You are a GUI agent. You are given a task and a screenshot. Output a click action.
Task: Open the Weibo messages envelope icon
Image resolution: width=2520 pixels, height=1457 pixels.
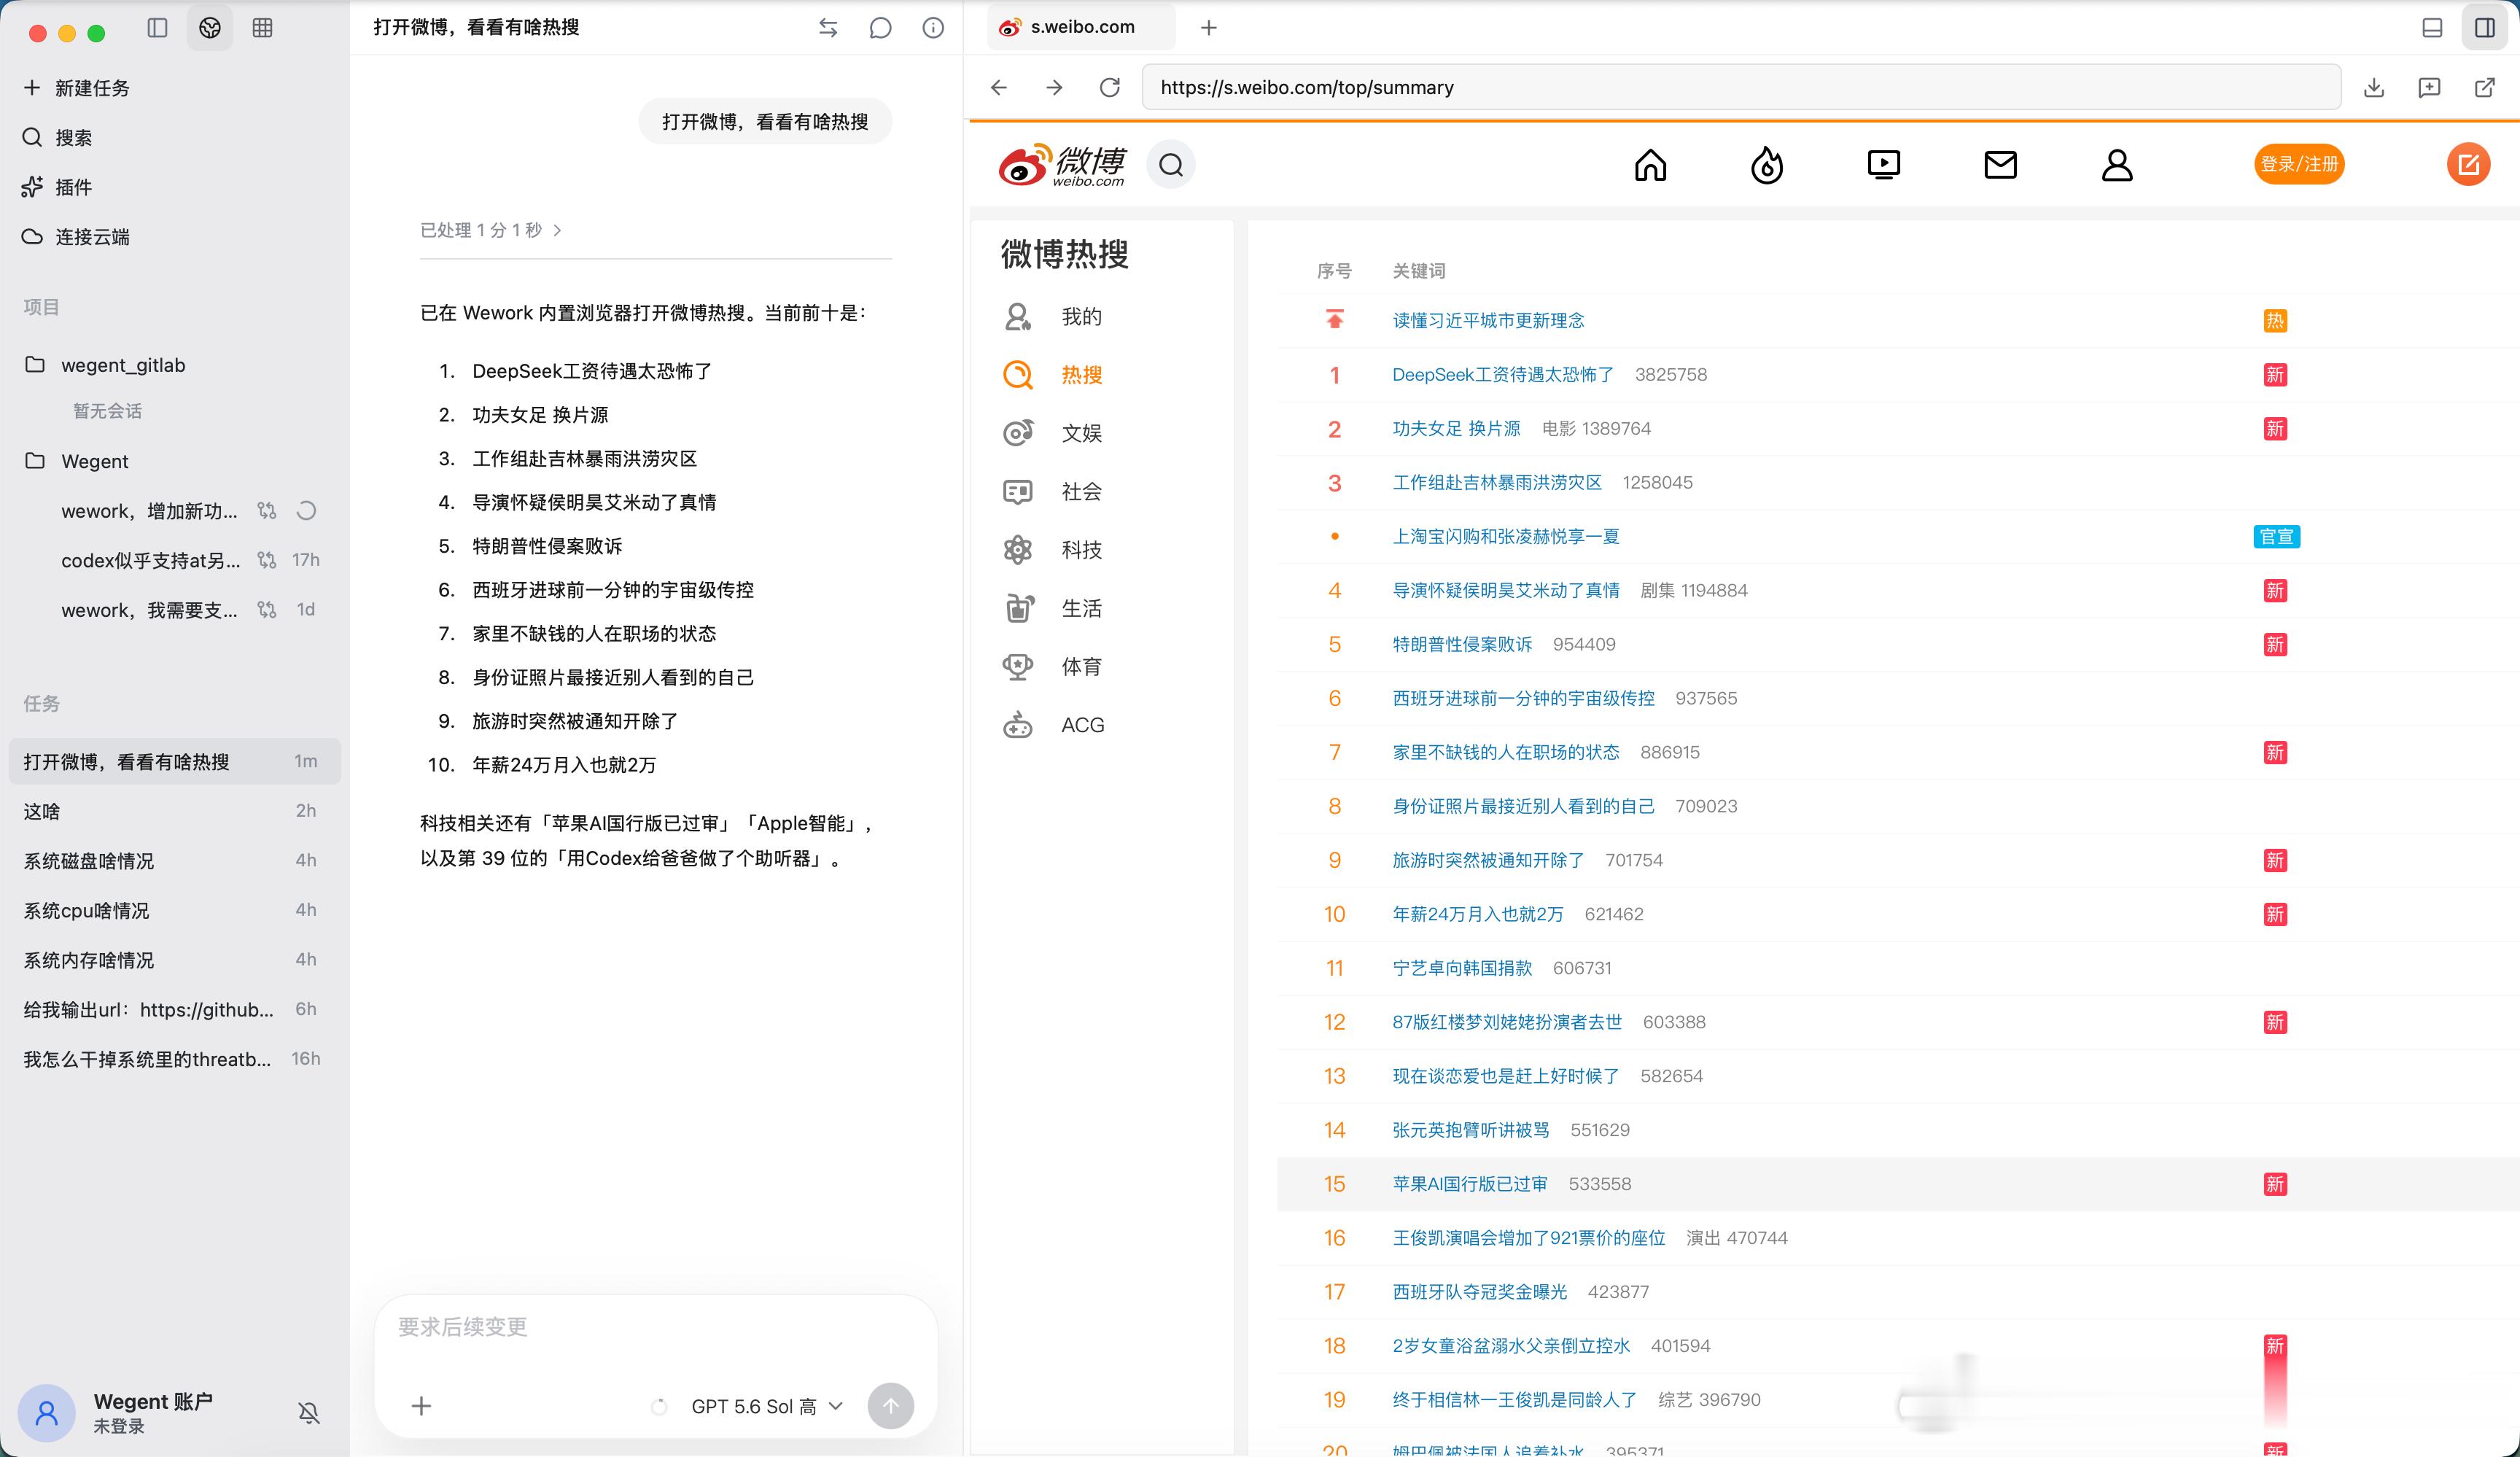2001,165
